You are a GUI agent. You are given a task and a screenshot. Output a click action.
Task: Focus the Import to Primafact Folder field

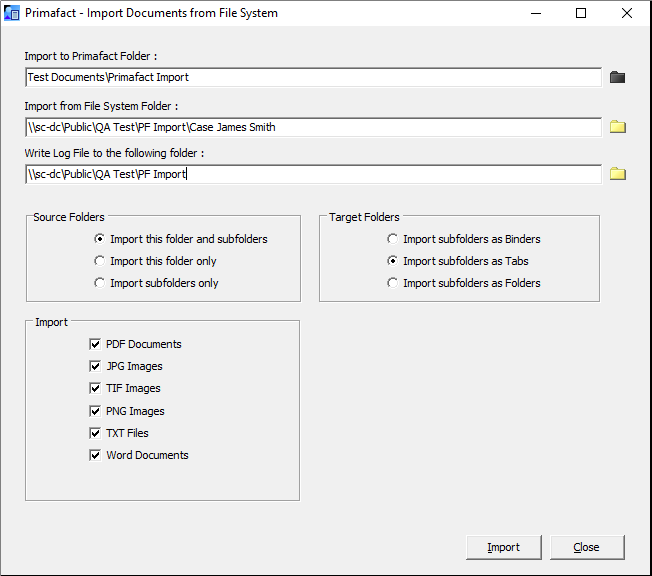pyautogui.click(x=313, y=77)
